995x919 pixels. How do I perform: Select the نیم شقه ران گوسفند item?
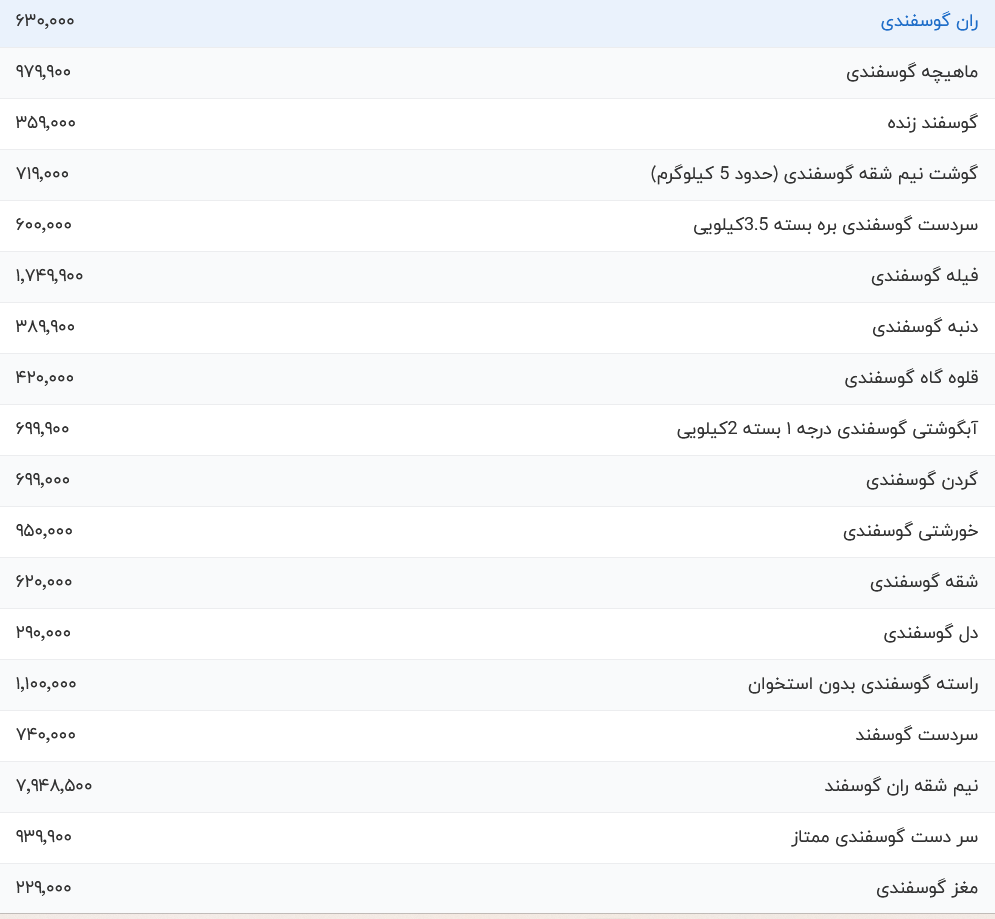pos(901,787)
